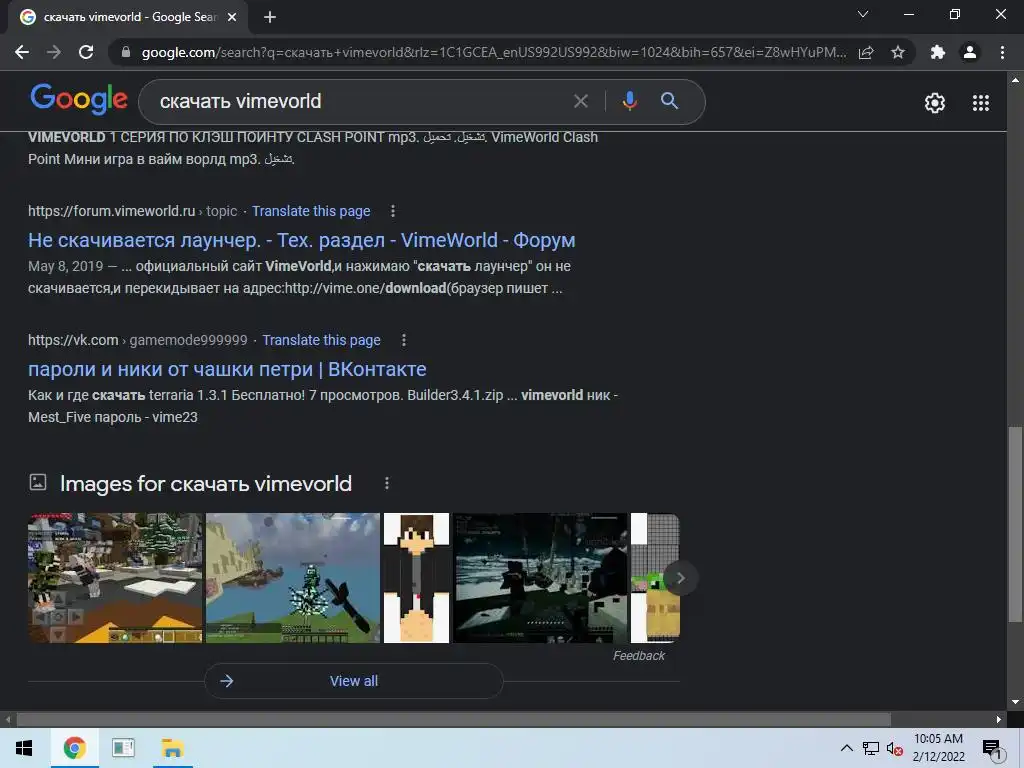Click the scroll down arrow
The width and height of the screenshot is (1024, 768).
[x=1015, y=702]
